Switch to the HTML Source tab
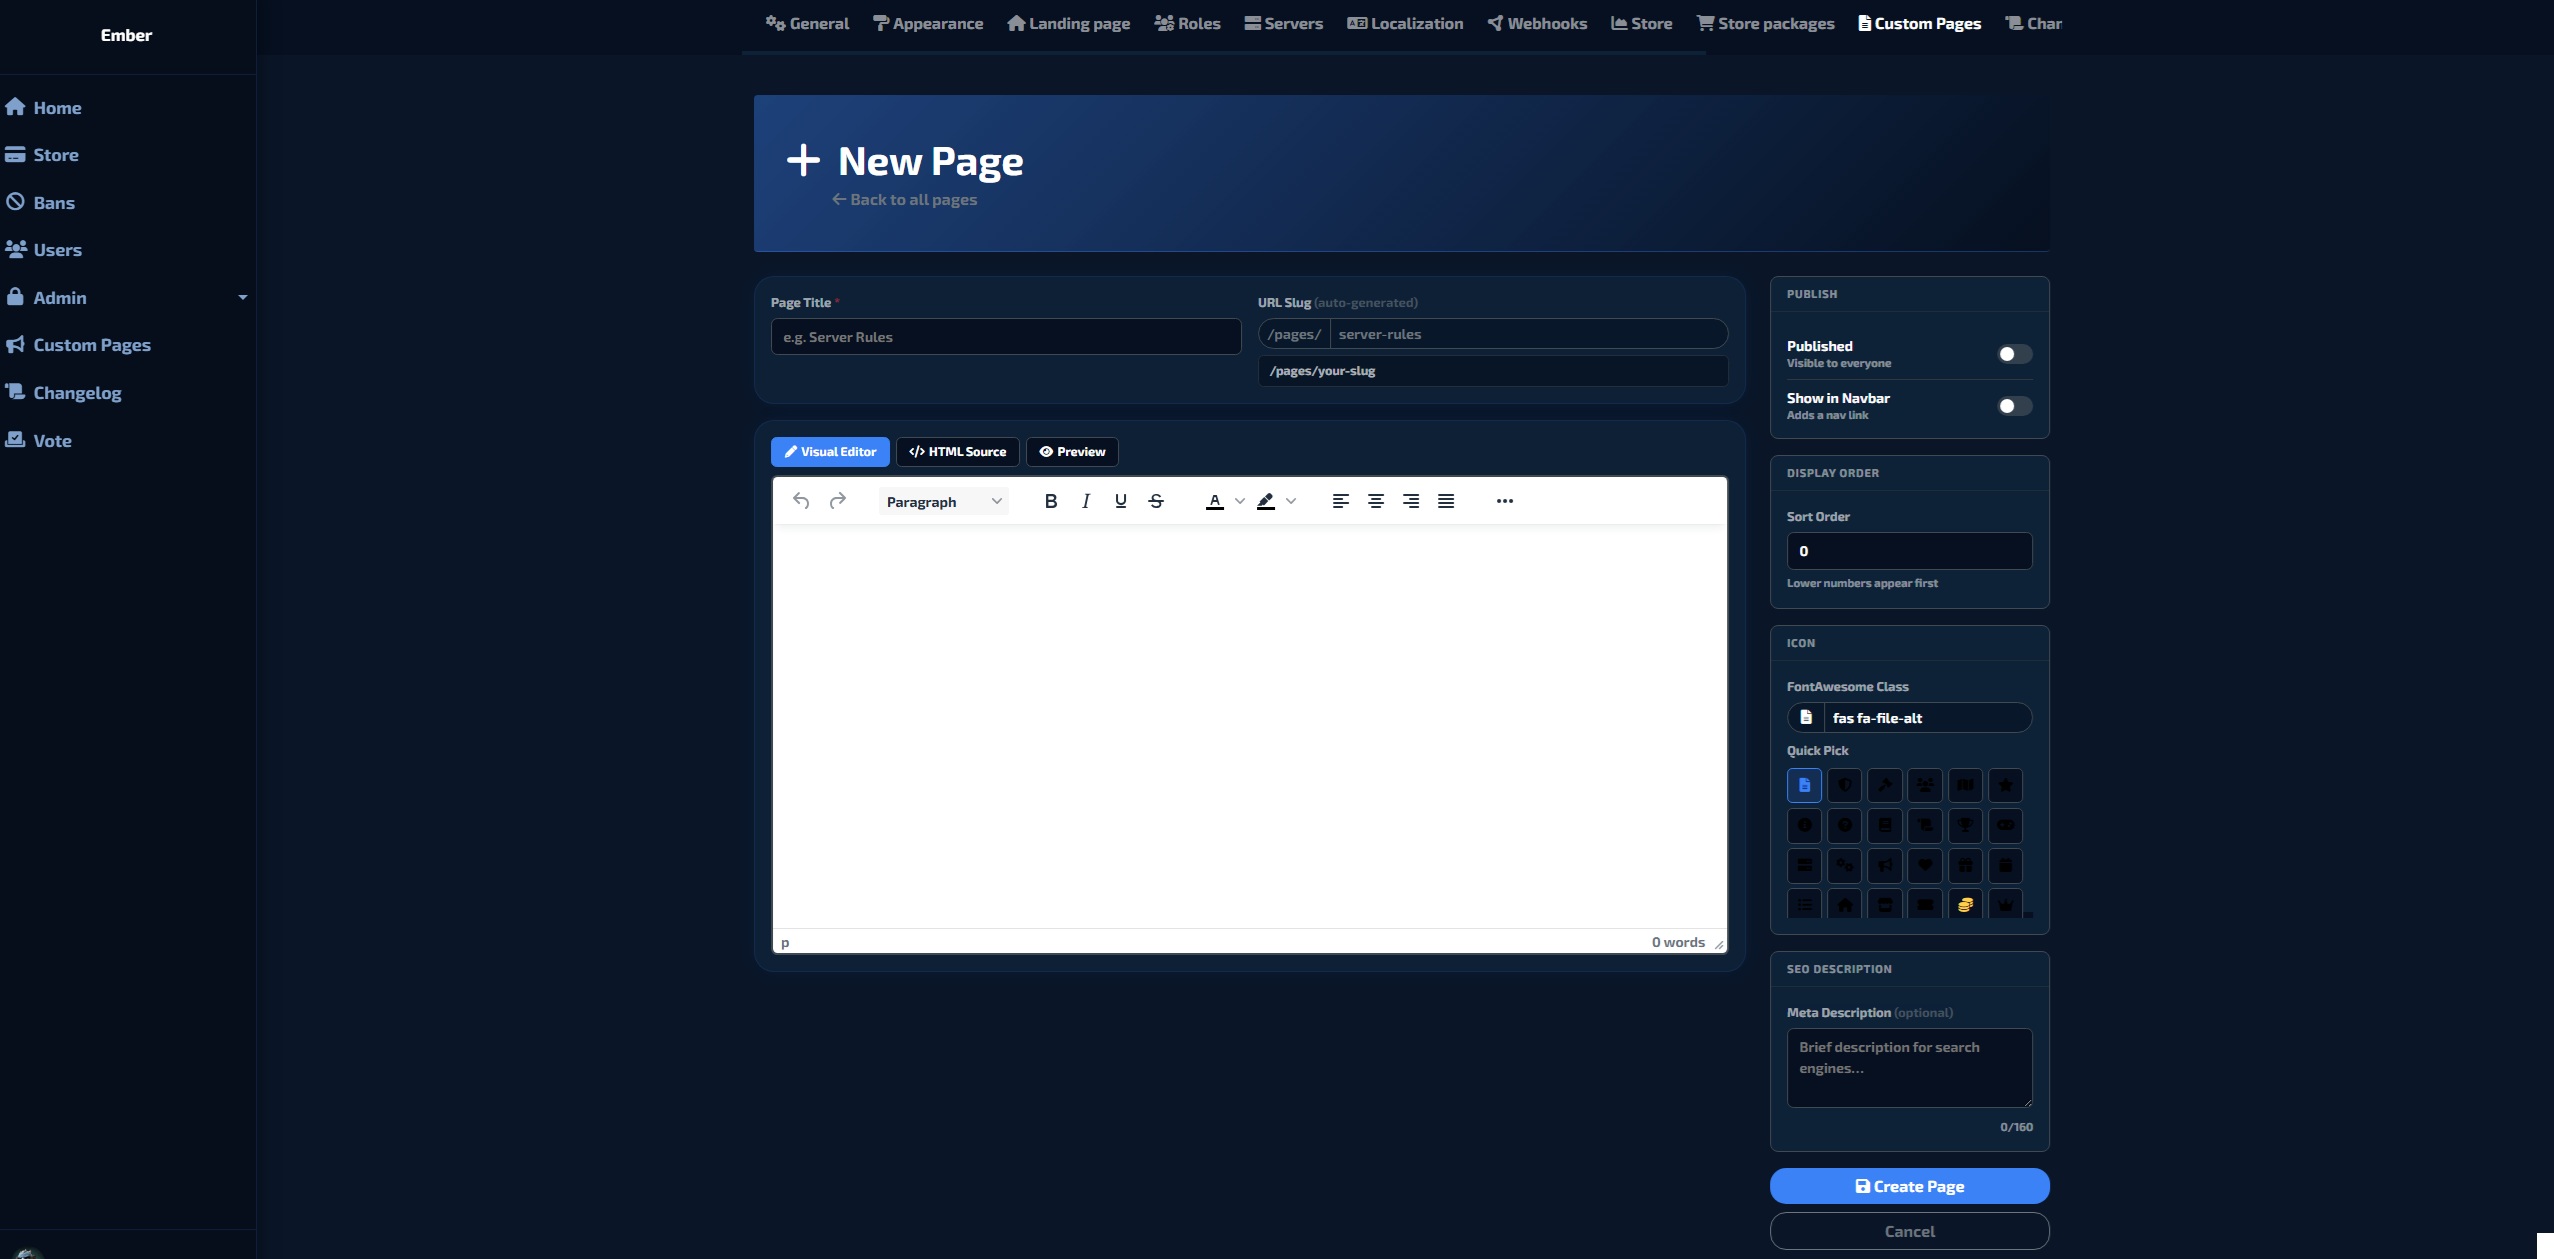This screenshot has width=2554, height=1259. click(x=957, y=452)
